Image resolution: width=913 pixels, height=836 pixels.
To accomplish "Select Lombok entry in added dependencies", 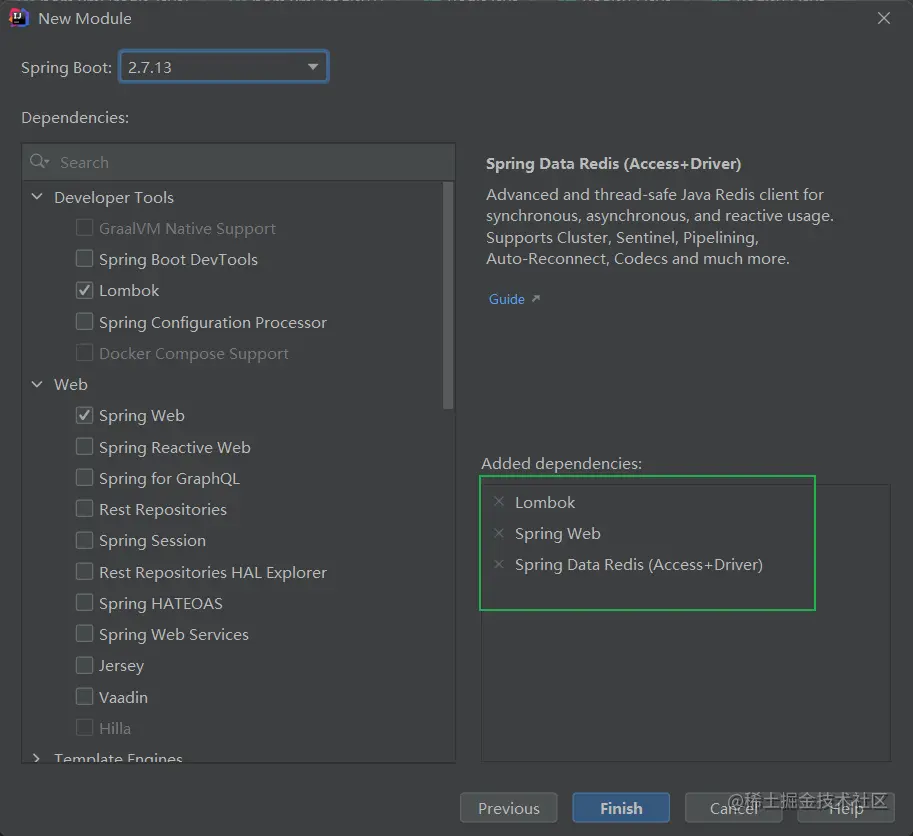I will coord(544,502).
